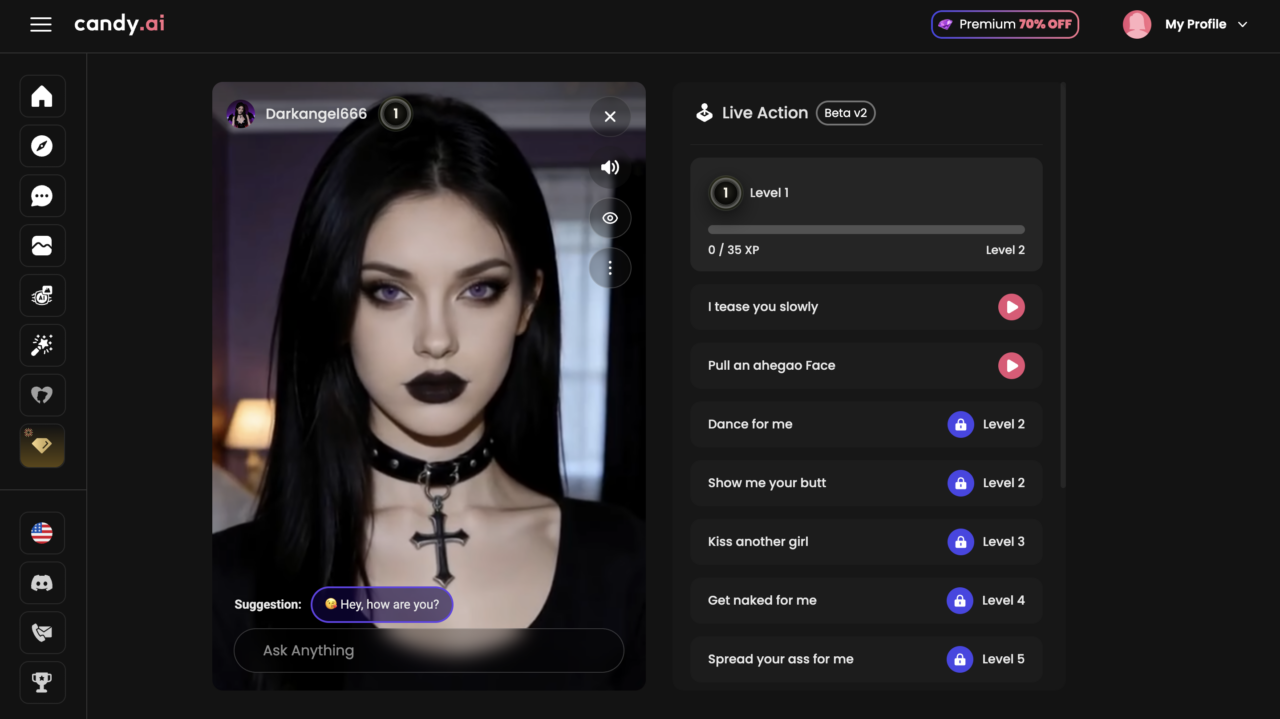This screenshot has height=719, width=1280.
Task: Click the candy.ai logo
Action: (x=119, y=24)
